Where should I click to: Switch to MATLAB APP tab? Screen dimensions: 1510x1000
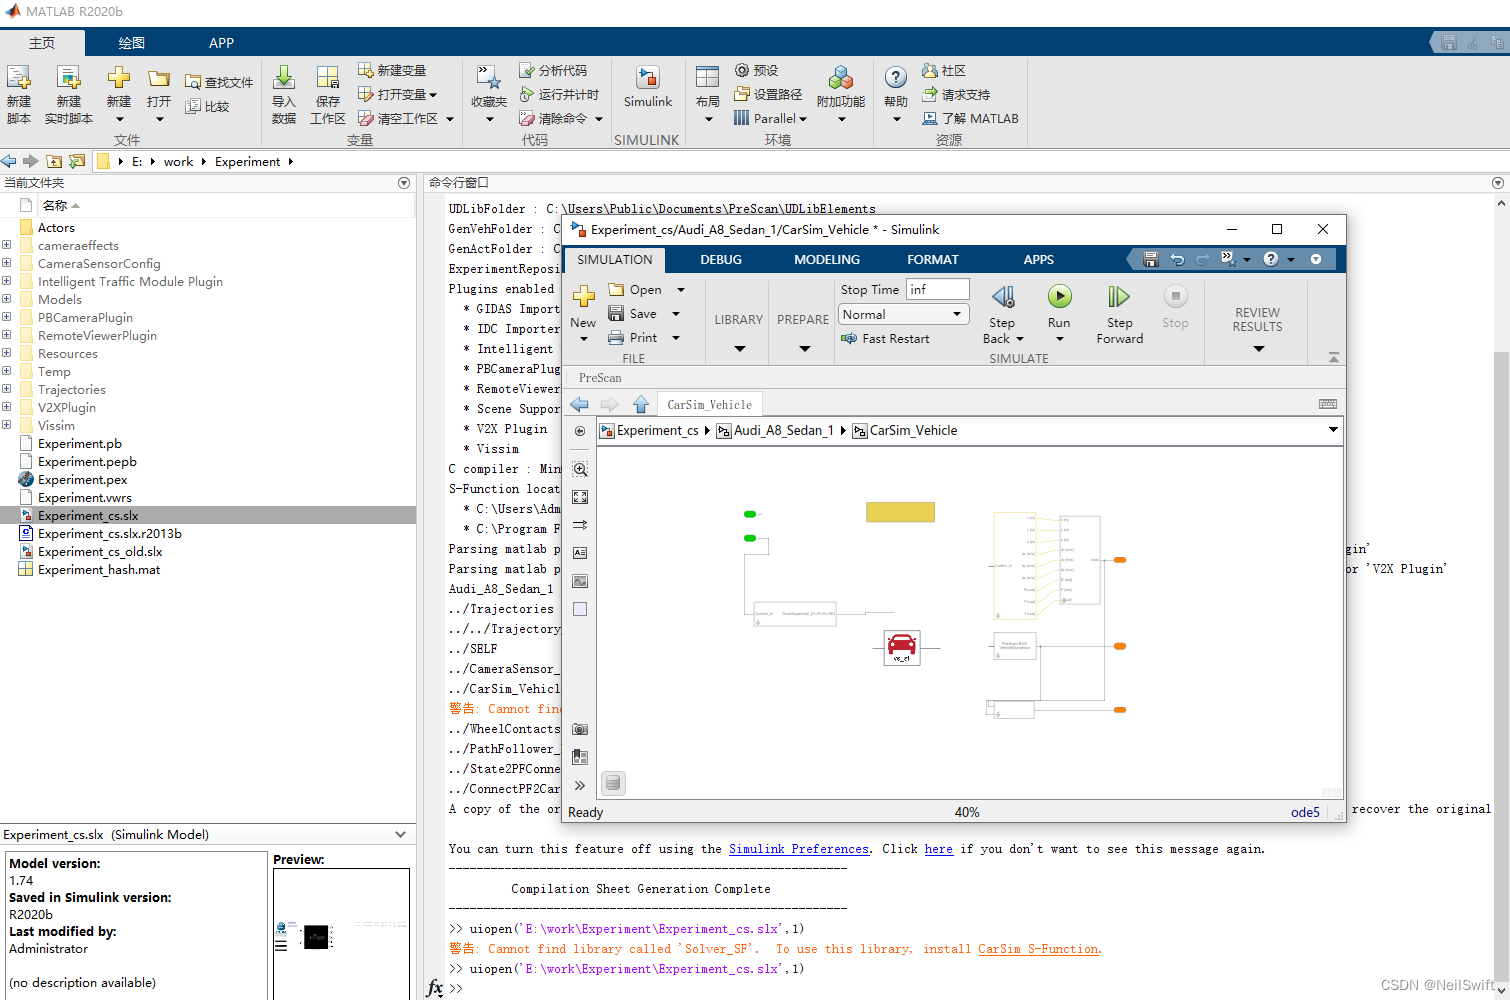pos(221,43)
